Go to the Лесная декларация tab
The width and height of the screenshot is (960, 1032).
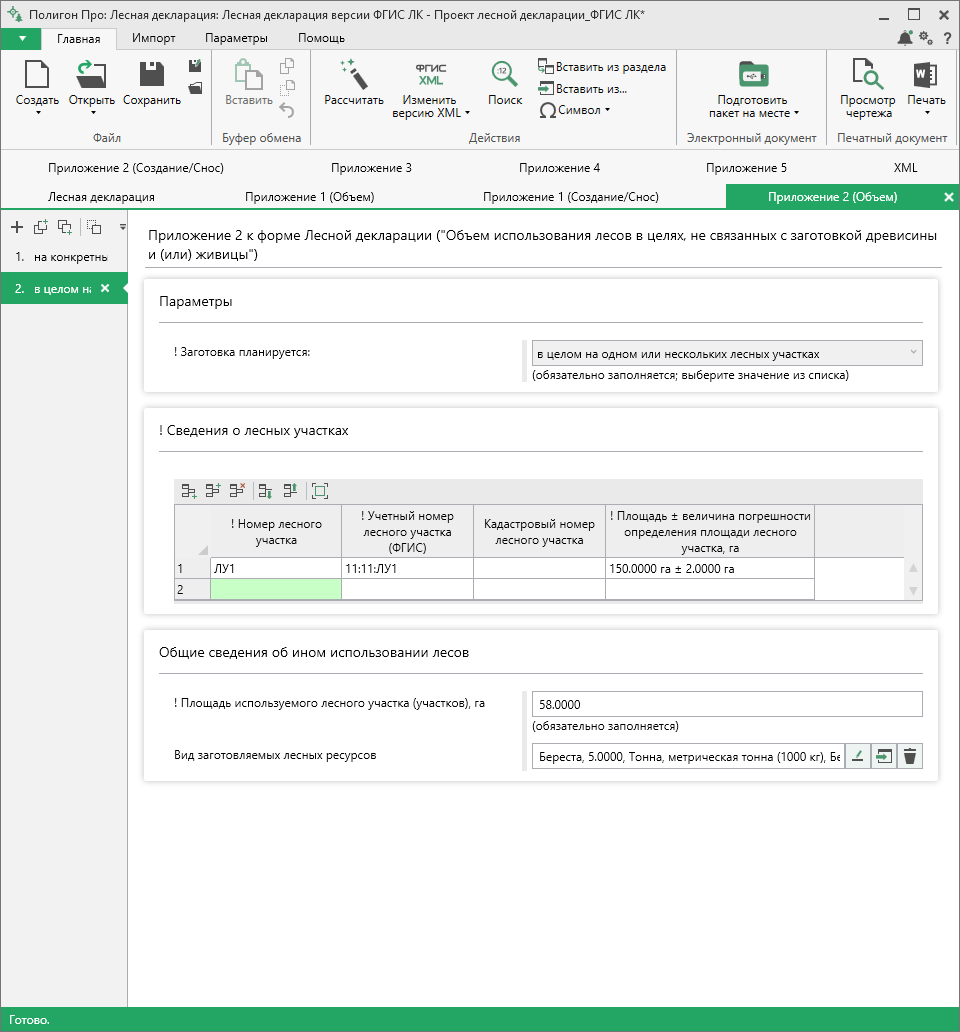click(x=101, y=197)
